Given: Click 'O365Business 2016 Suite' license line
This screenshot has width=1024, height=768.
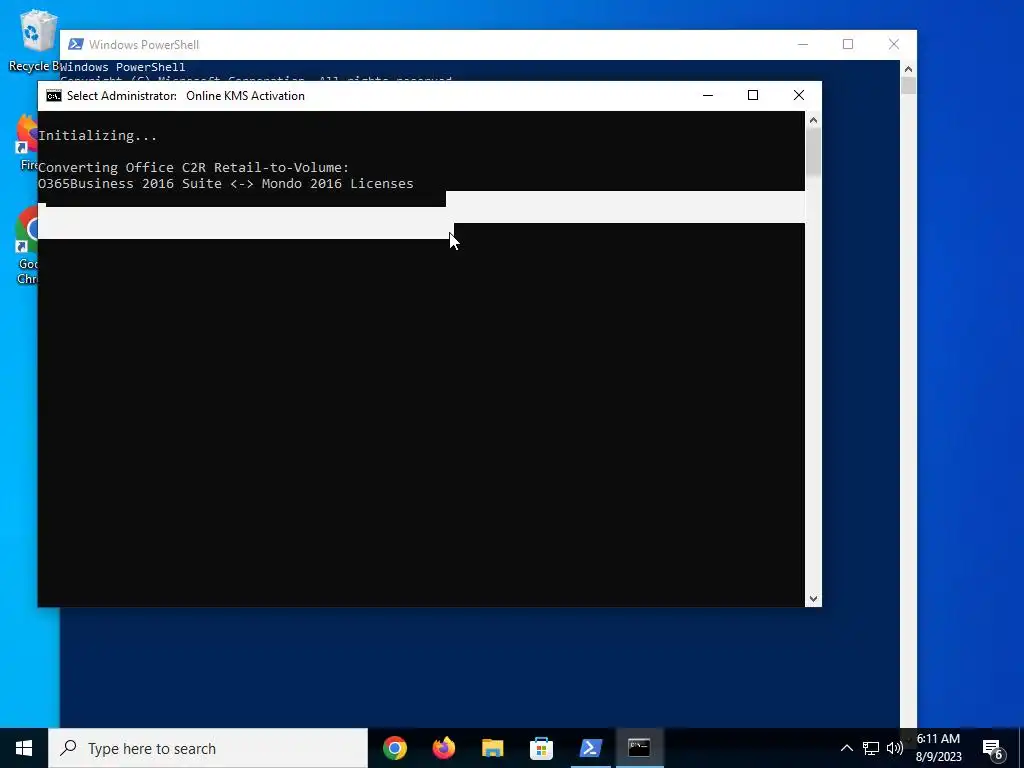Looking at the screenshot, I should coord(225,184).
